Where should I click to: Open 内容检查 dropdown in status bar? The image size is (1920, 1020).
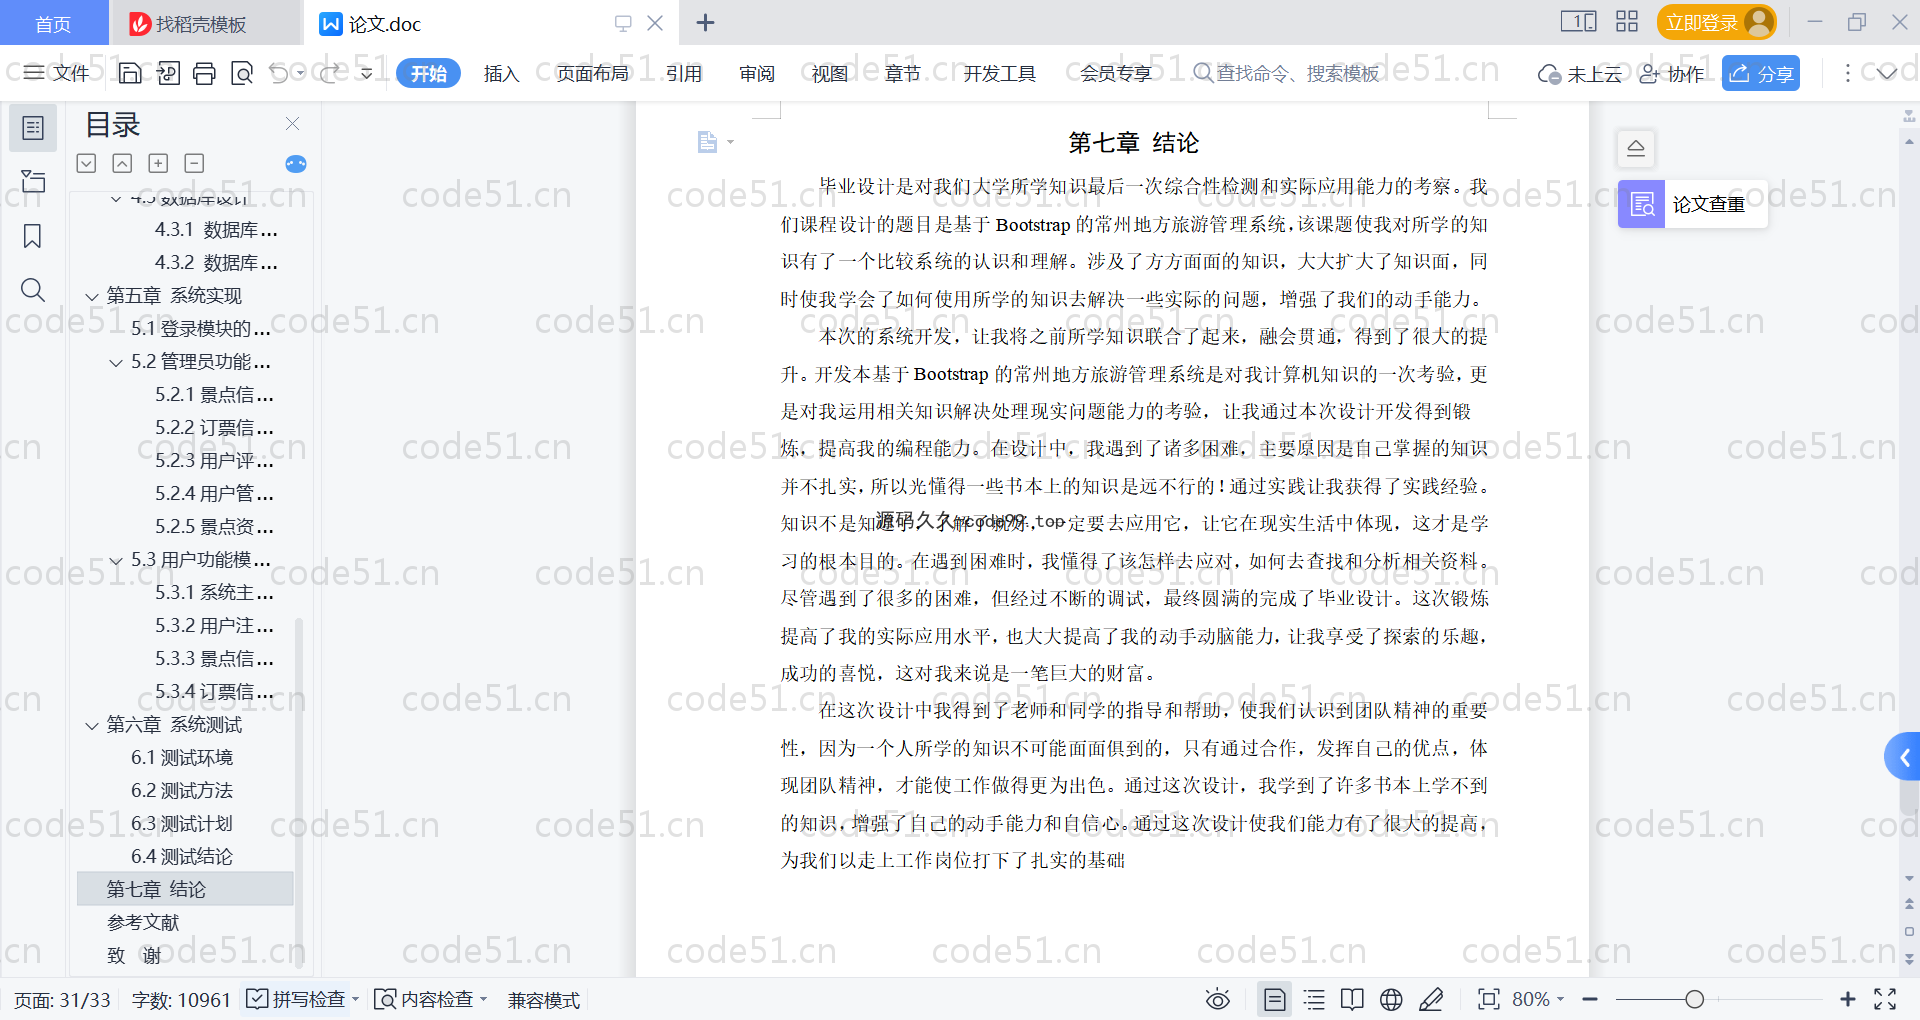point(431,999)
